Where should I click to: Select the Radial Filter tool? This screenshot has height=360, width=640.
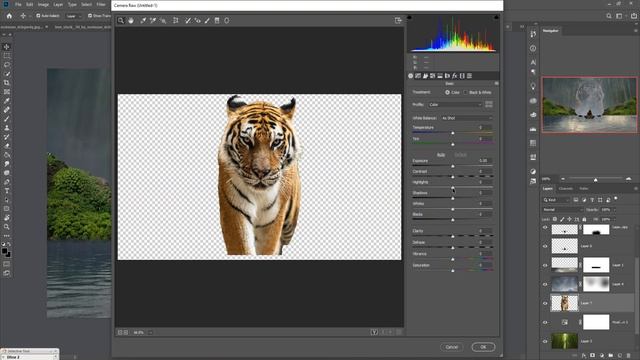227,20
